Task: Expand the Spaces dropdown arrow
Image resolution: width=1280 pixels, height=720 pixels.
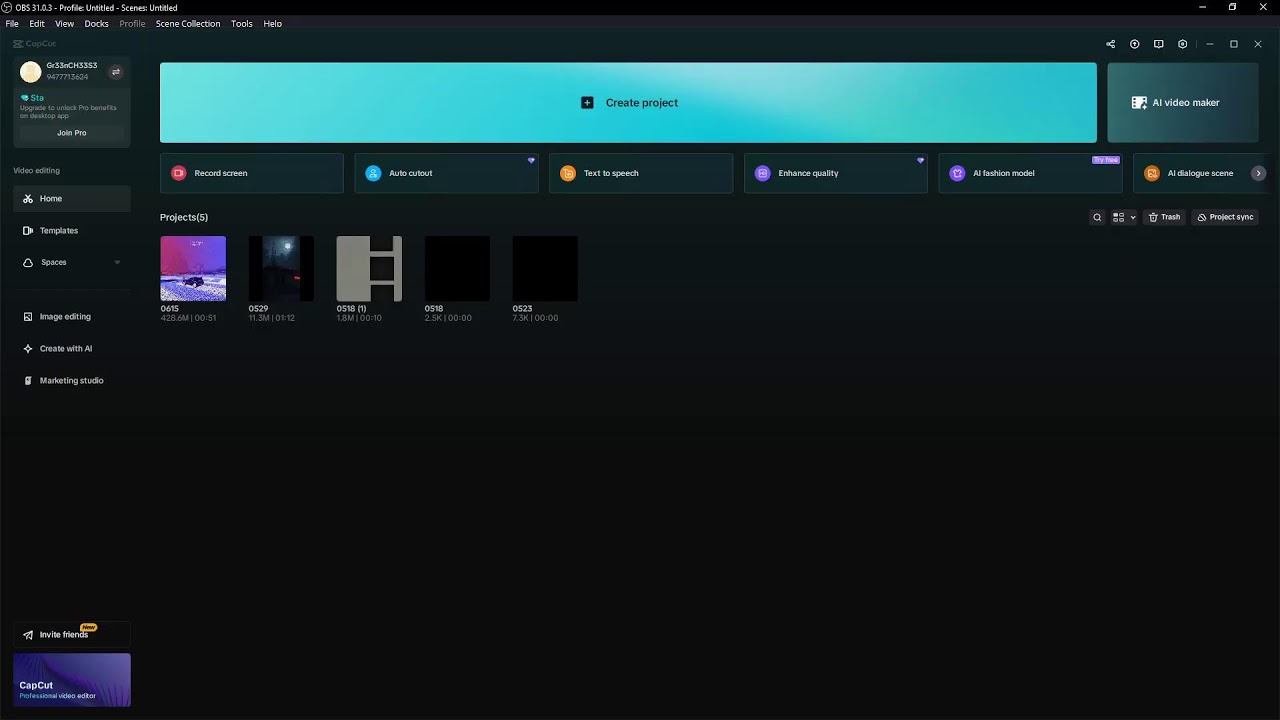Action: [117, 263]
